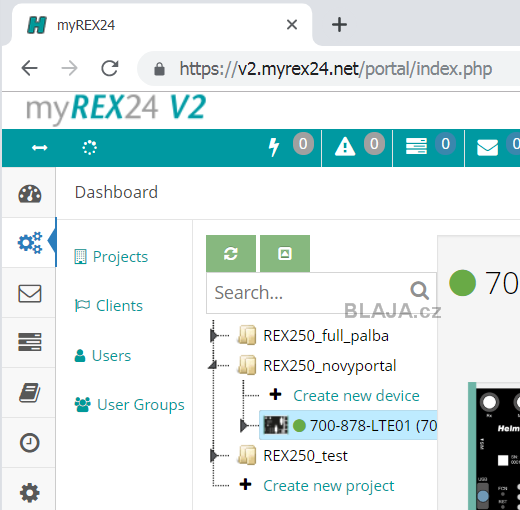Go forward in browser

pyautogui.click(x=69, y=68)
